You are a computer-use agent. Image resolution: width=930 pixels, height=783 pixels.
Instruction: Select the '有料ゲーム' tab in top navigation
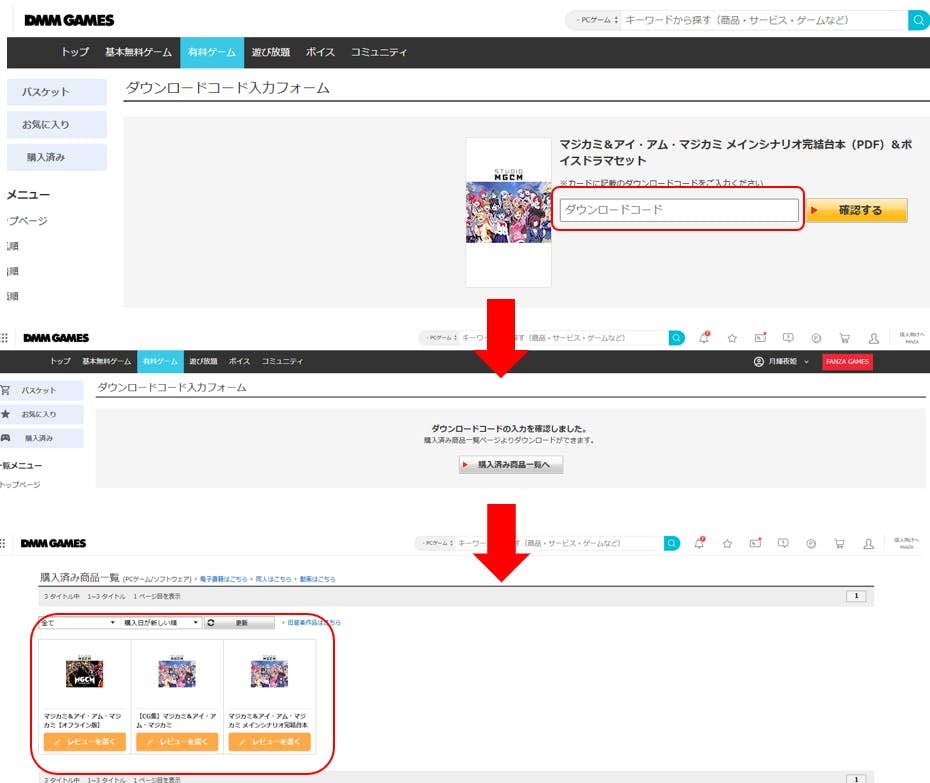pyautogui.click(x=208, y=52)
